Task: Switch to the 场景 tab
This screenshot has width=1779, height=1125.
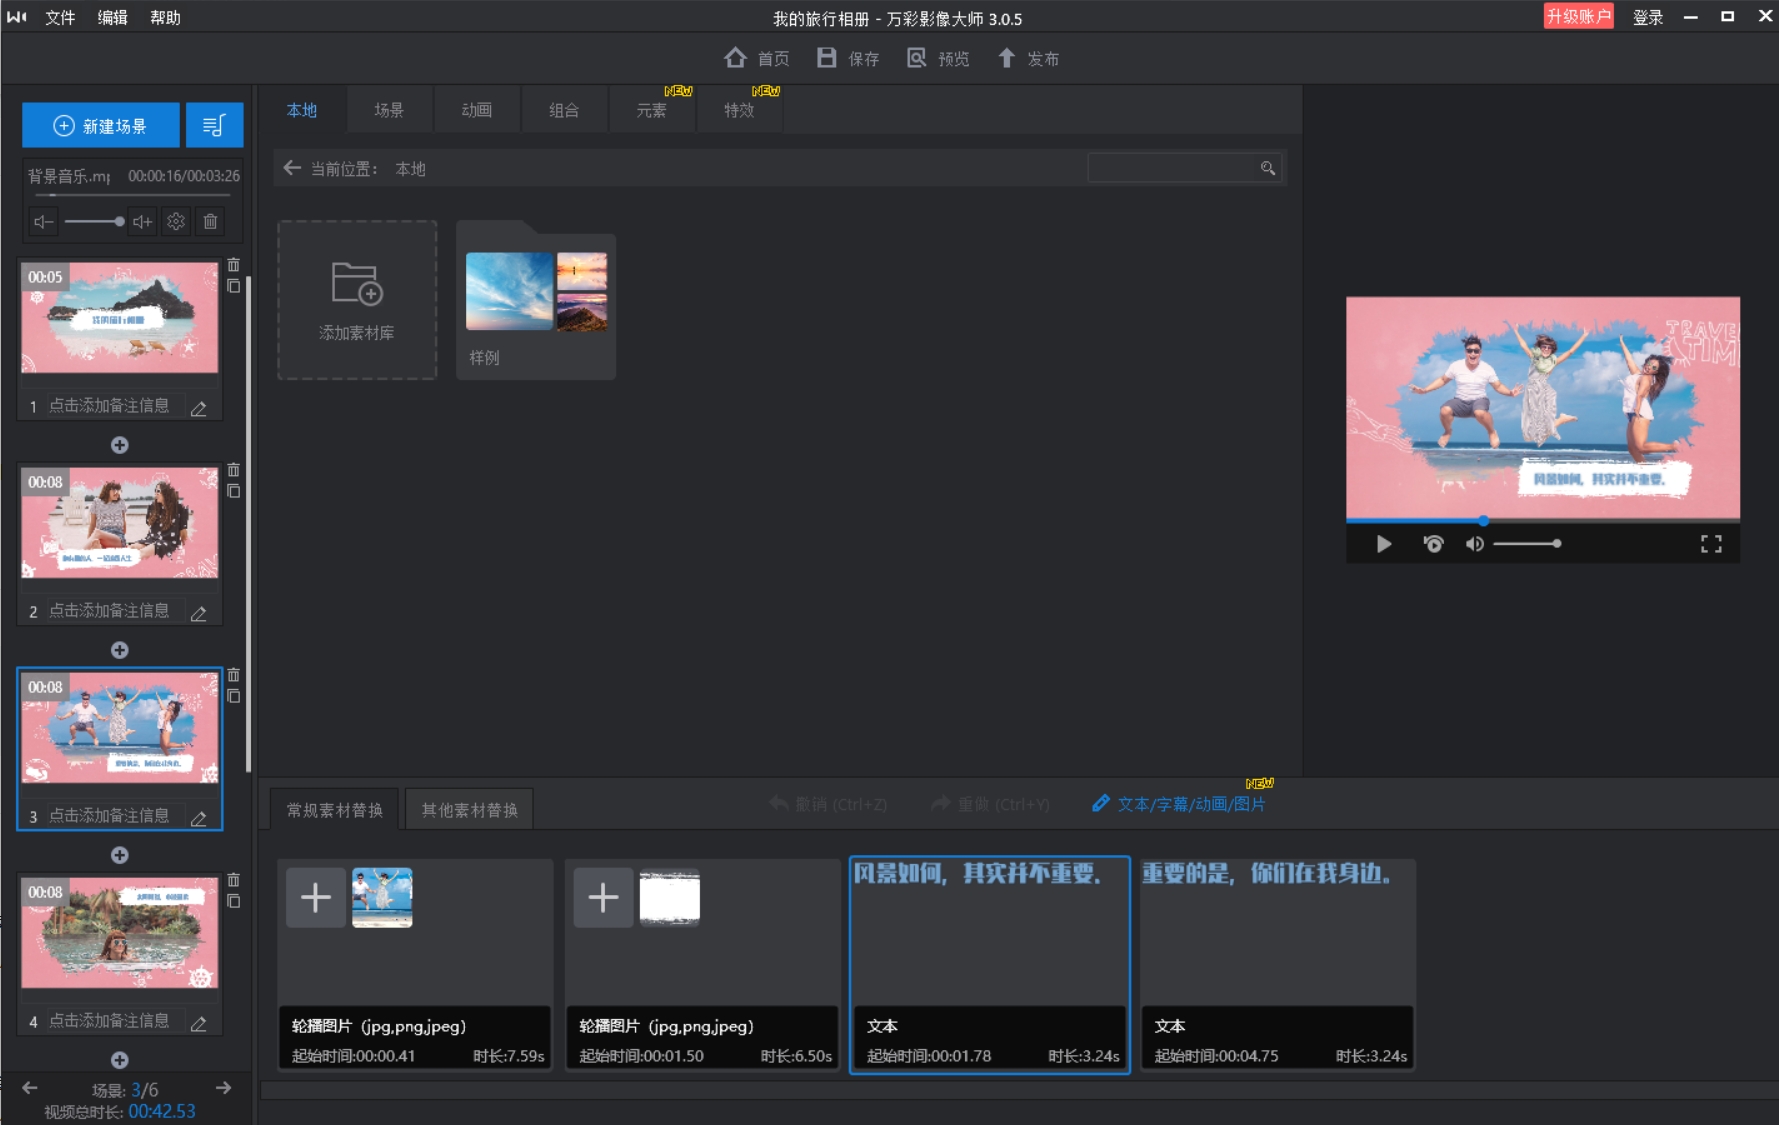Action: point(389,110)
